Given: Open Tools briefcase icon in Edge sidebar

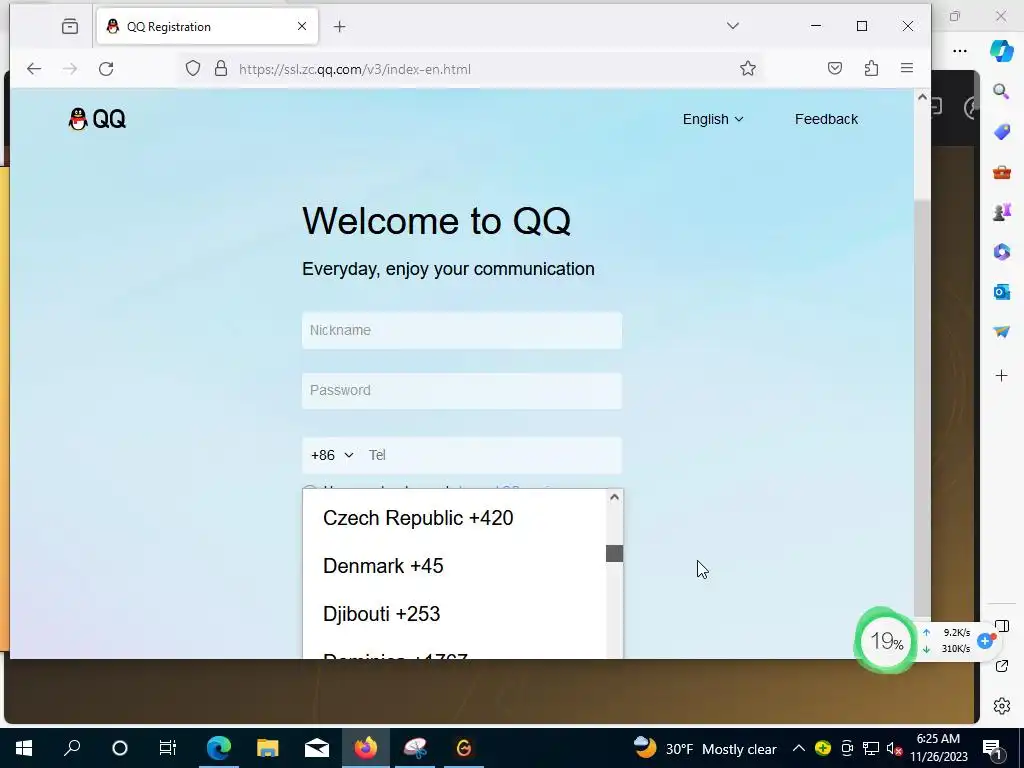Looking at the screenshot, I should point(1001,172).
